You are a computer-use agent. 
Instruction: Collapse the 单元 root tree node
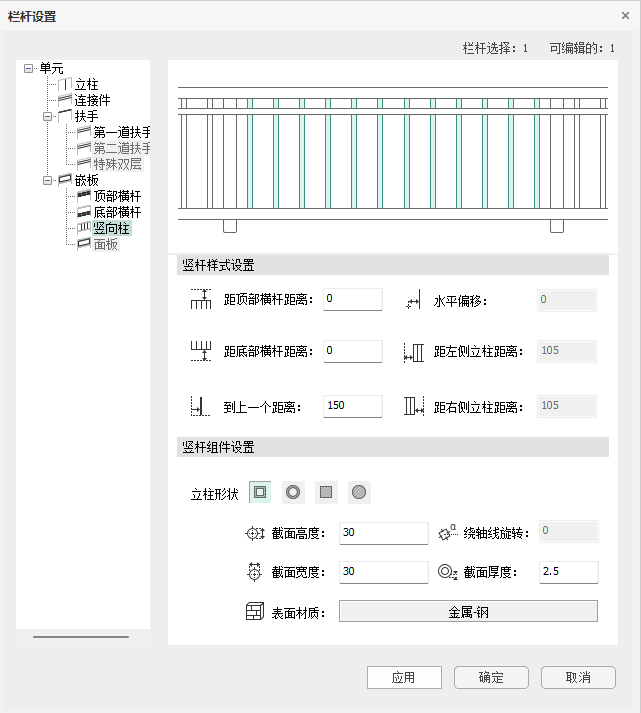(x=29, y=69)
